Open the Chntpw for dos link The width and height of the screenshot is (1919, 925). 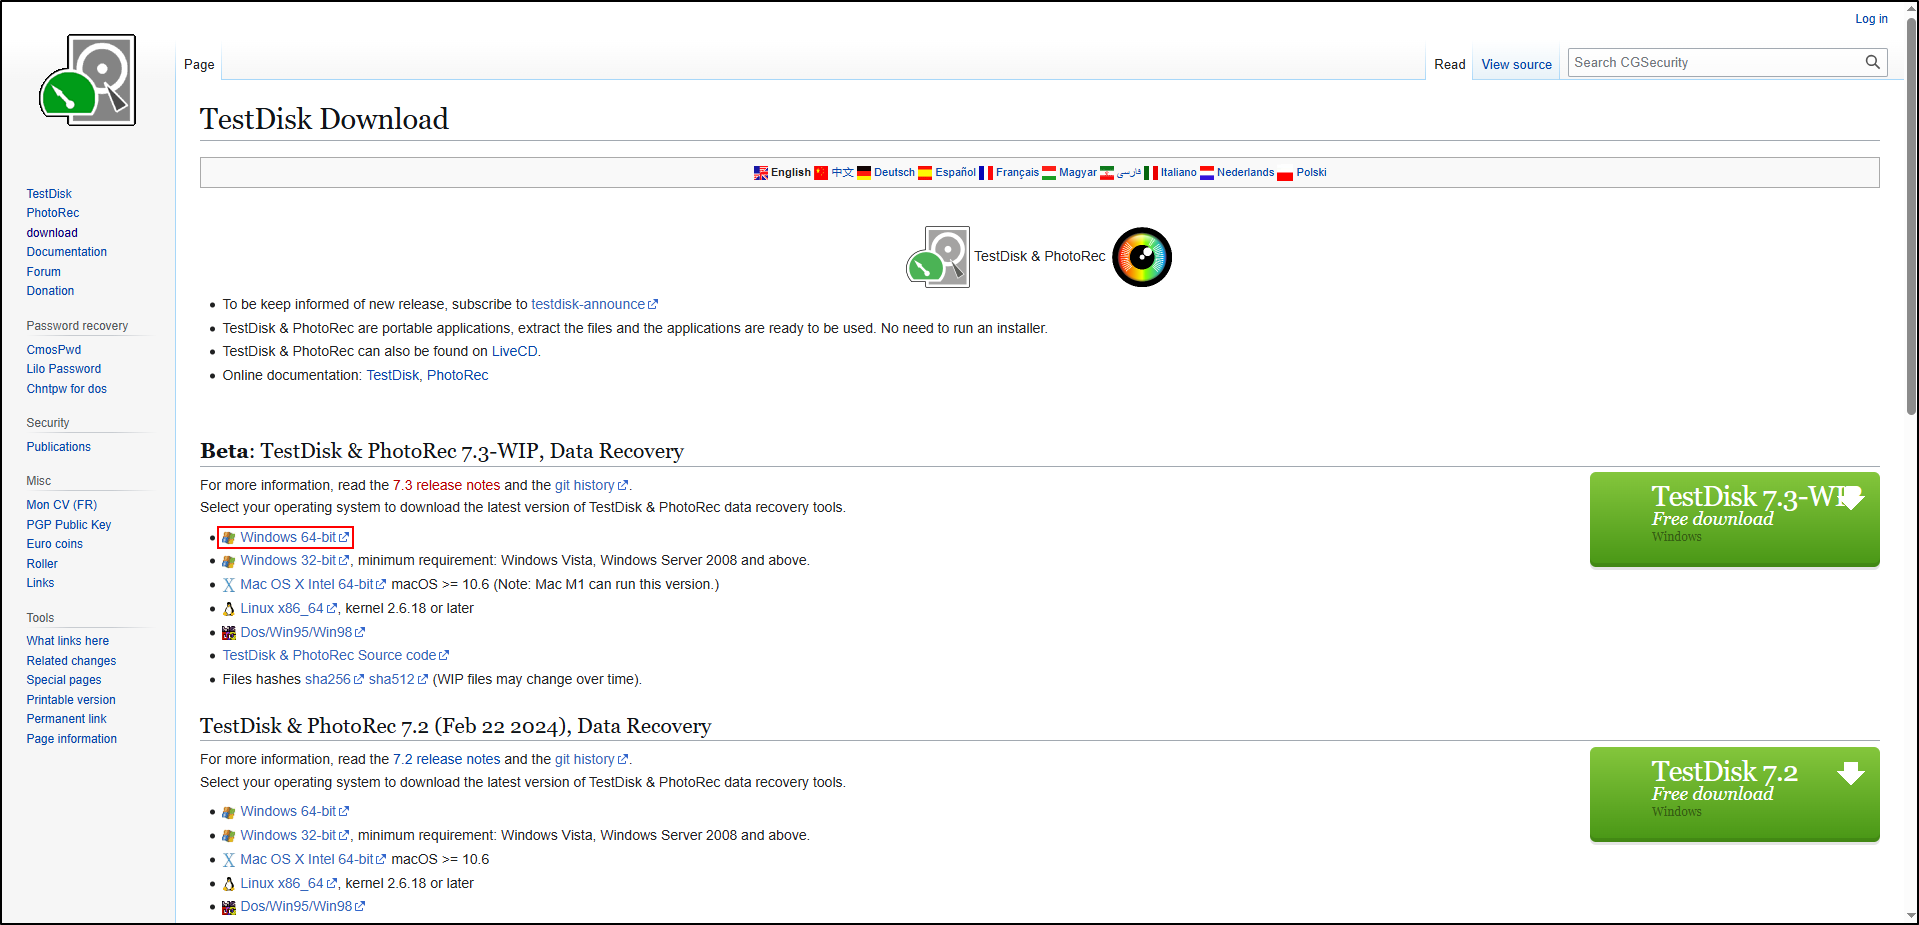click(67, 389)
